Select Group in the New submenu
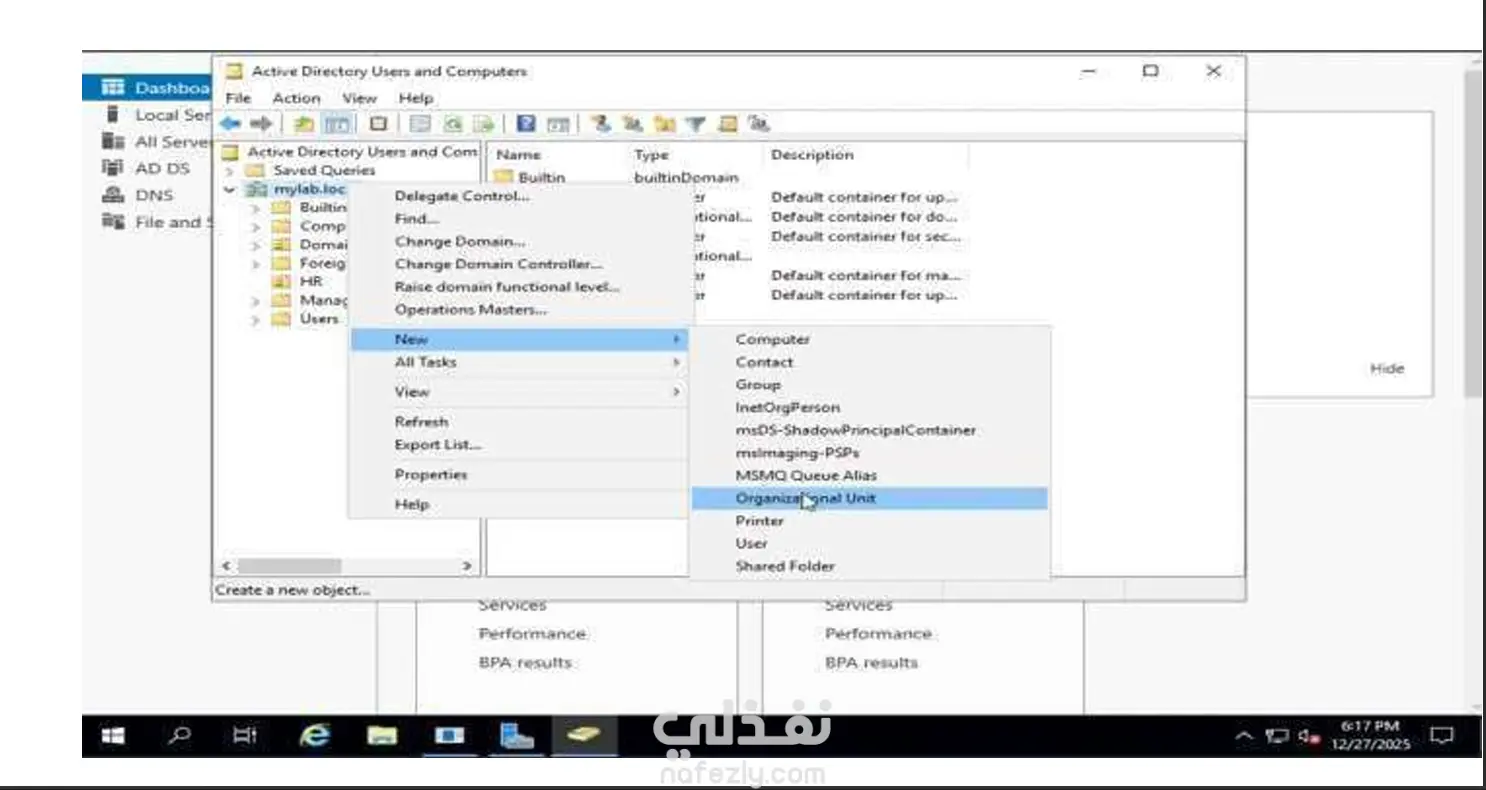This screenshot has width=1486, height=790. (869, 385)
